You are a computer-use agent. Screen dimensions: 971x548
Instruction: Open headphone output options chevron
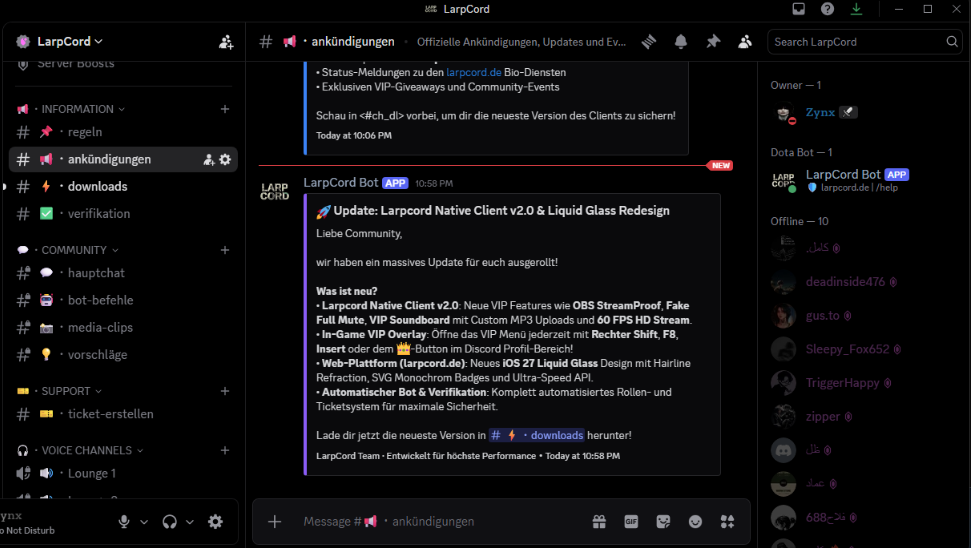pyautogui.click(x=189, y=522)
